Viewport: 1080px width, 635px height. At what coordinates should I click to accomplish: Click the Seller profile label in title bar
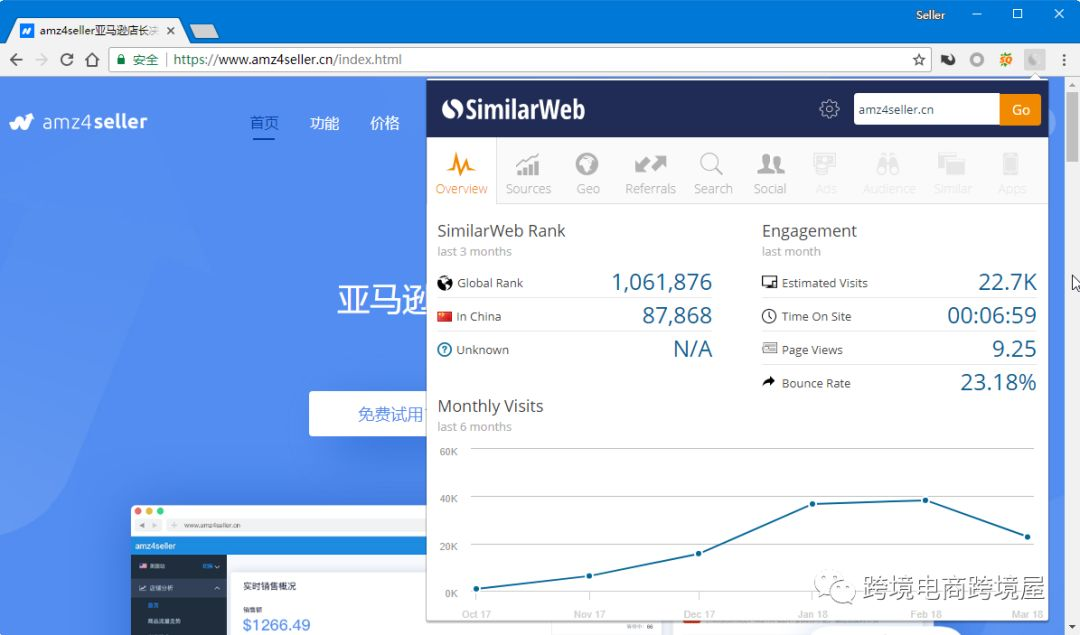tap(930, 15)
